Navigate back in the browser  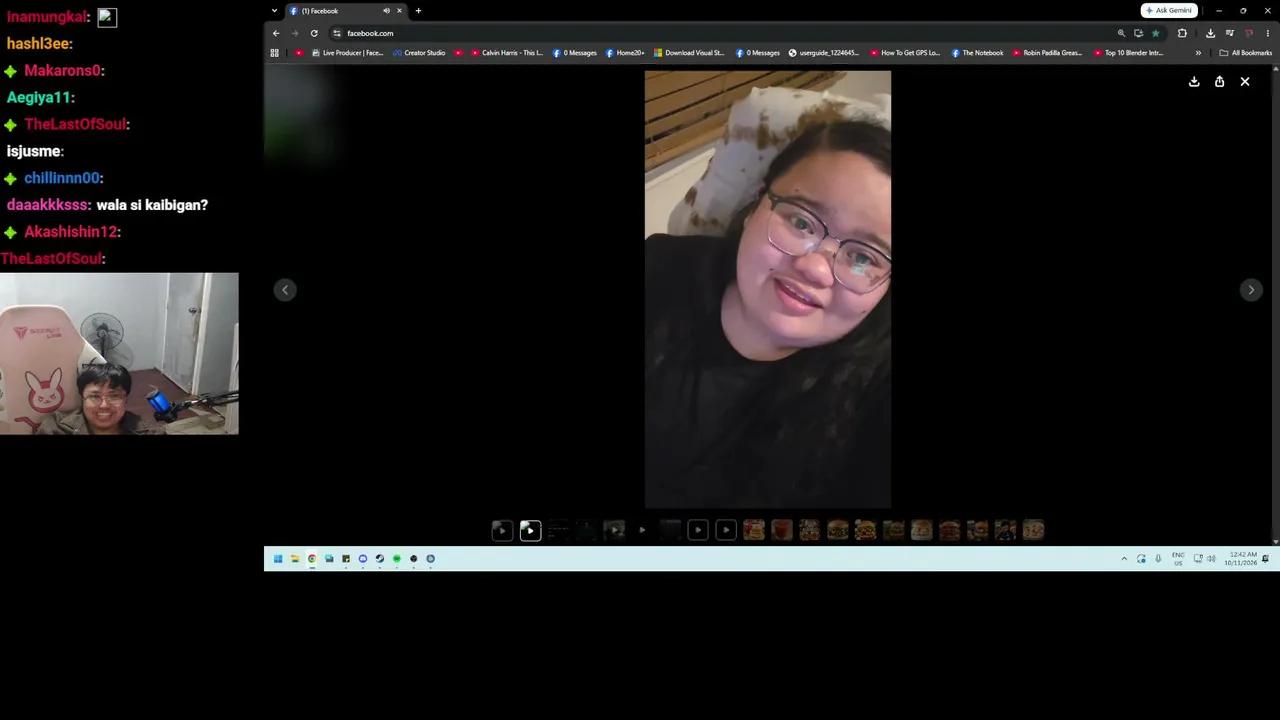pos(276,33)
